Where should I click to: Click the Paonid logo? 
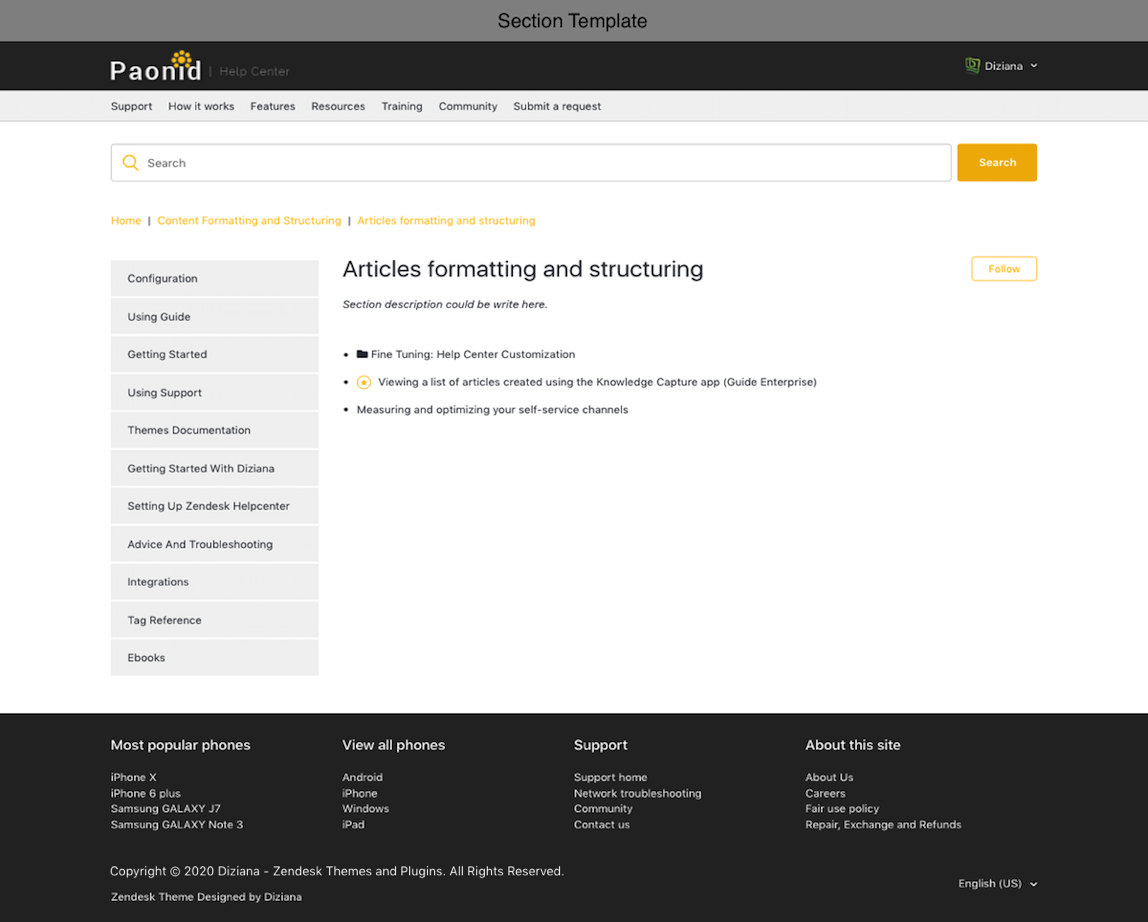(155, 67)
